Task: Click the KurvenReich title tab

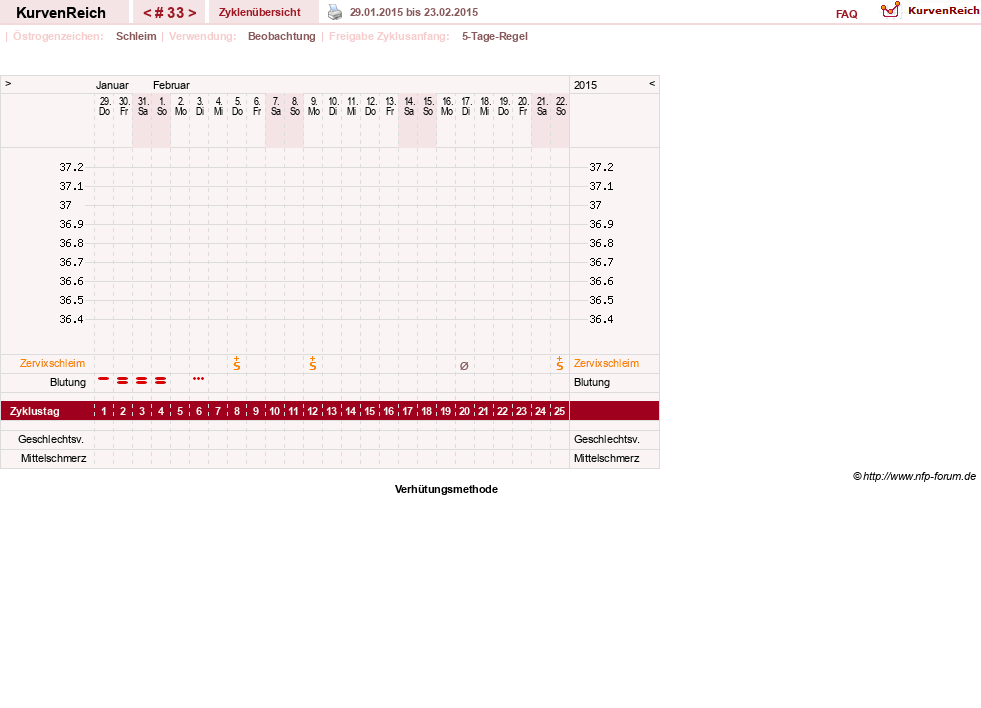Action: pos(61,13)
